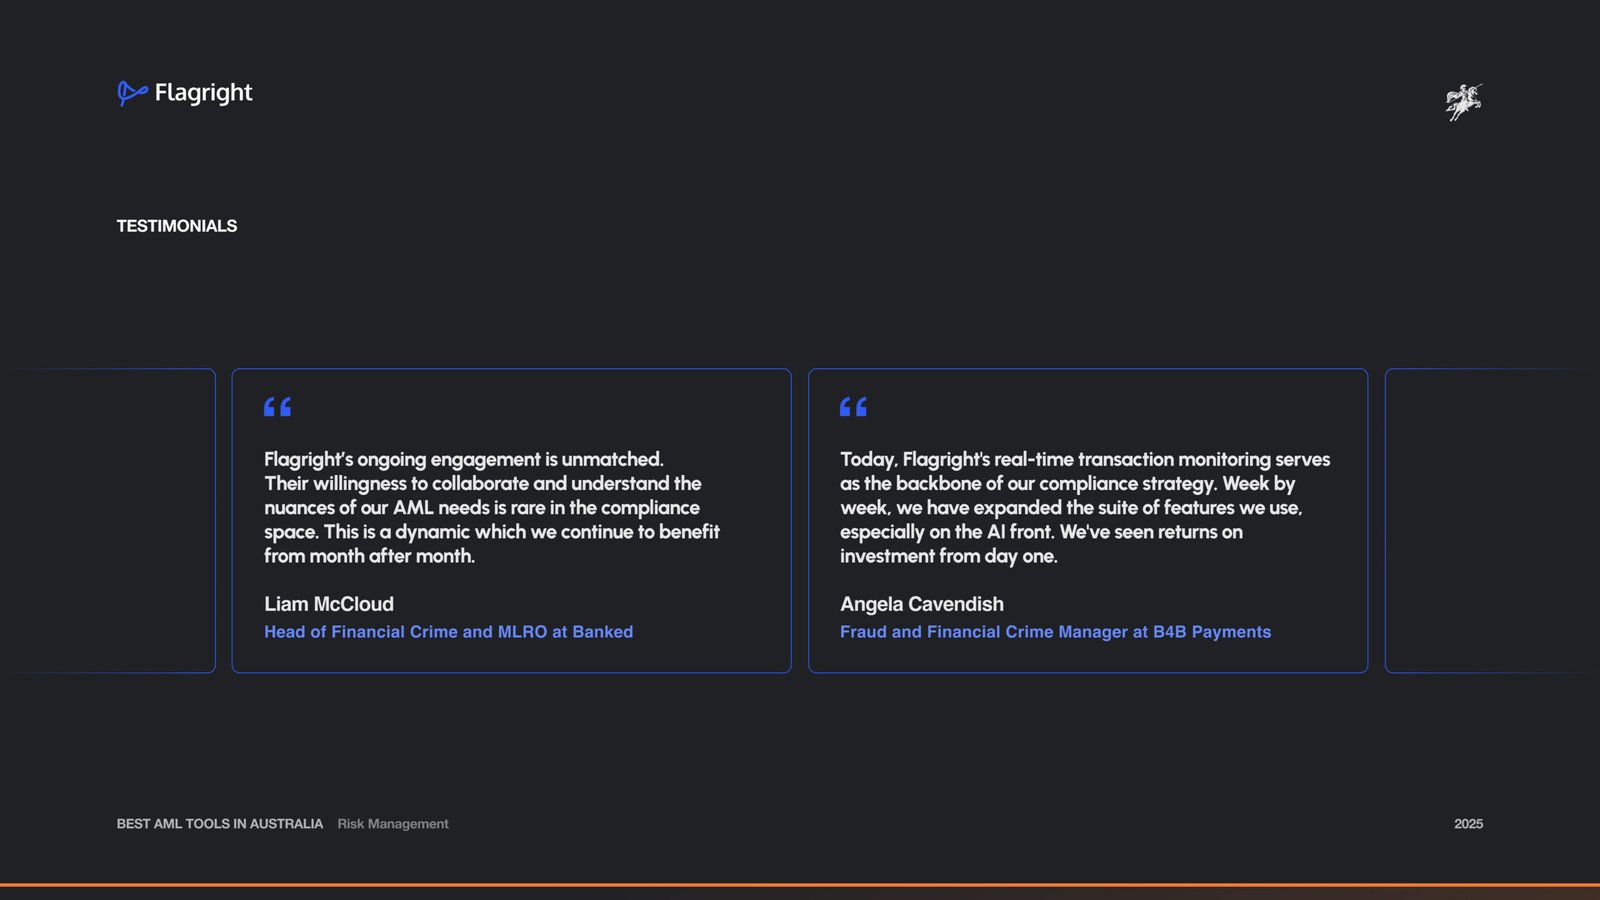Click the quote mark icon in Liam McCloud's card
Screen dimensions: 1600x900
(x=278, y=407)
